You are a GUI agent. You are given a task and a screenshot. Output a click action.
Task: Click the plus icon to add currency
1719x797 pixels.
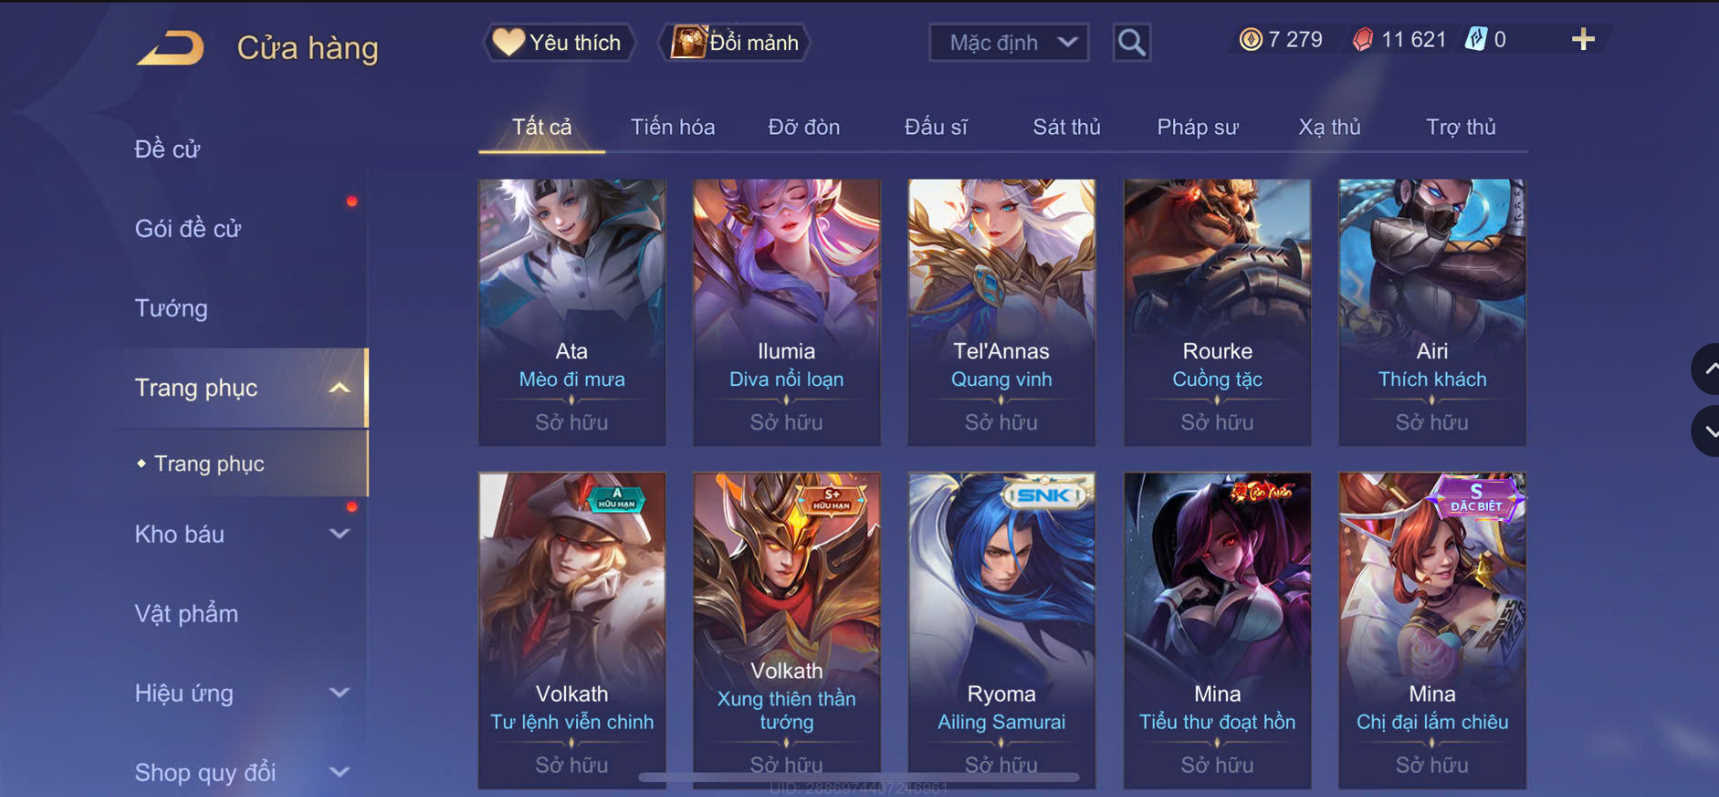click(1583, 40)
